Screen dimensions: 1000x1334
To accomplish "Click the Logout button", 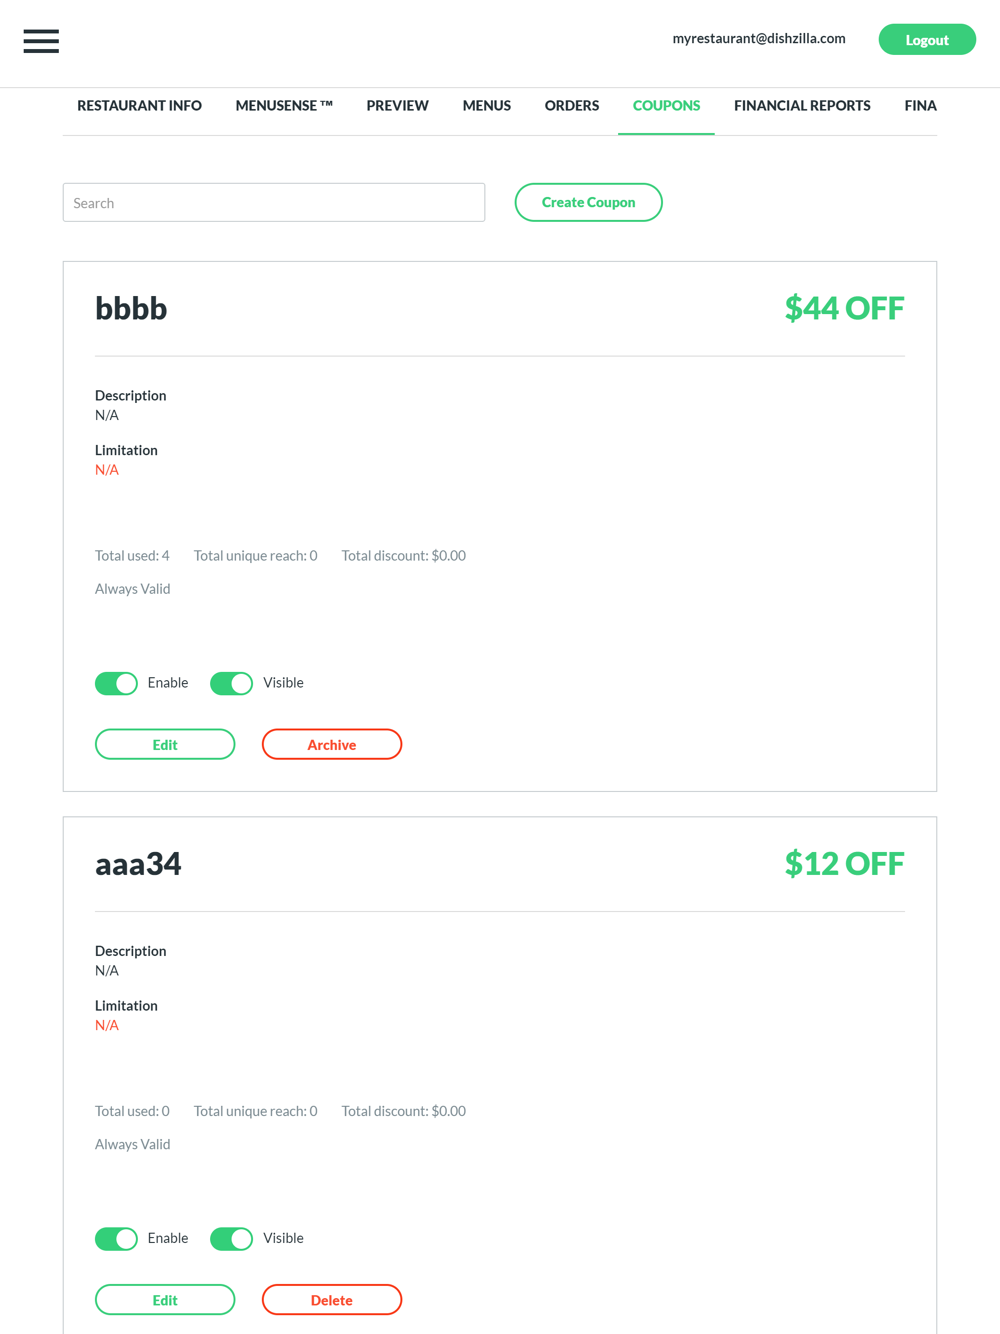I will tap(927, 40).
